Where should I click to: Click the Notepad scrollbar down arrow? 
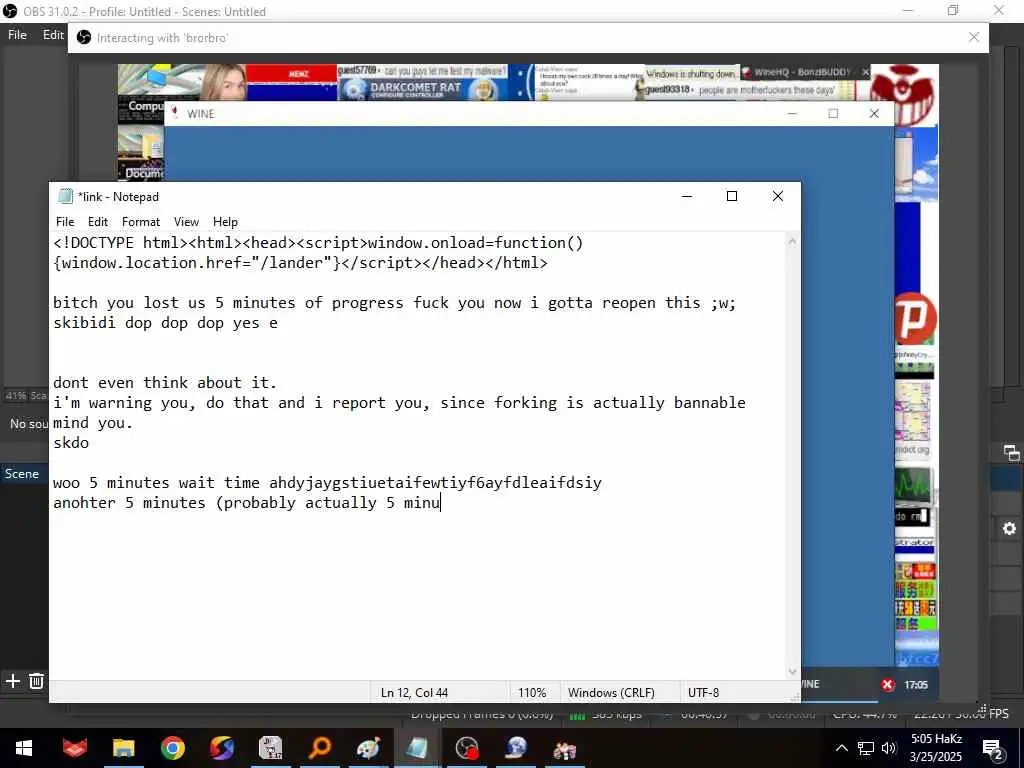tap(792, 671)
